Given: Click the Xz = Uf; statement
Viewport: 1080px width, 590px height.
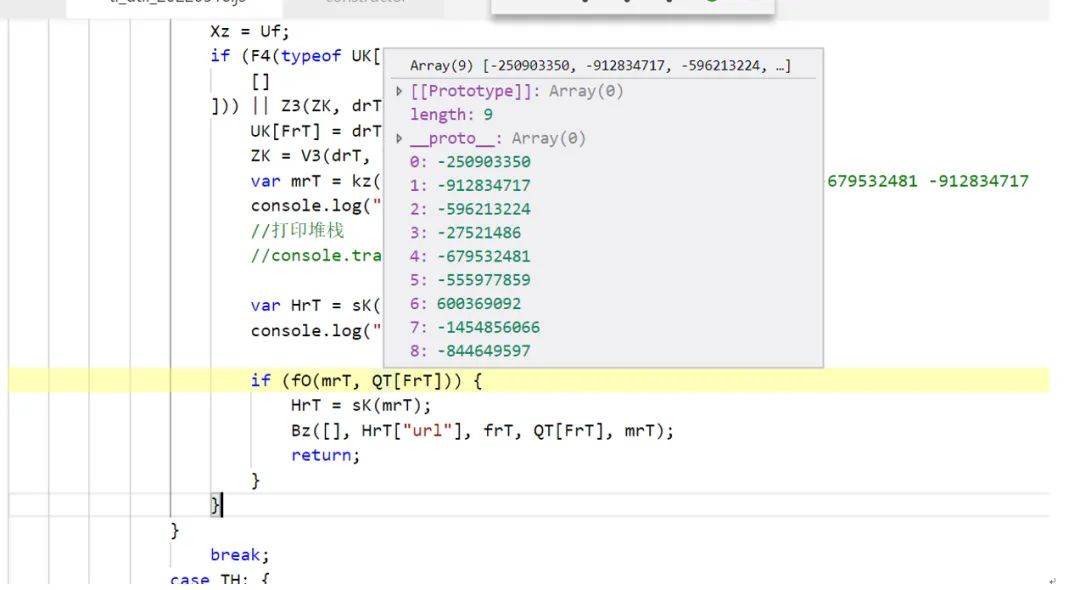Looking at the screenshot, I should pos(250,31).
